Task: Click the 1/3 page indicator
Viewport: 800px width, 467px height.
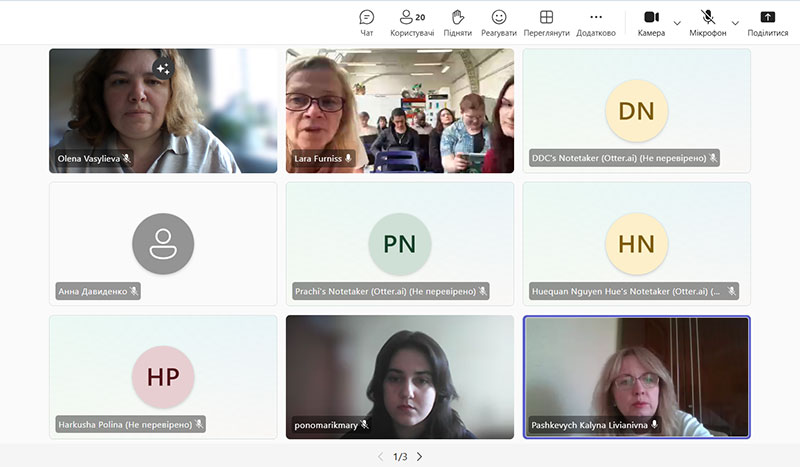Action: click(x=400, y=456)
